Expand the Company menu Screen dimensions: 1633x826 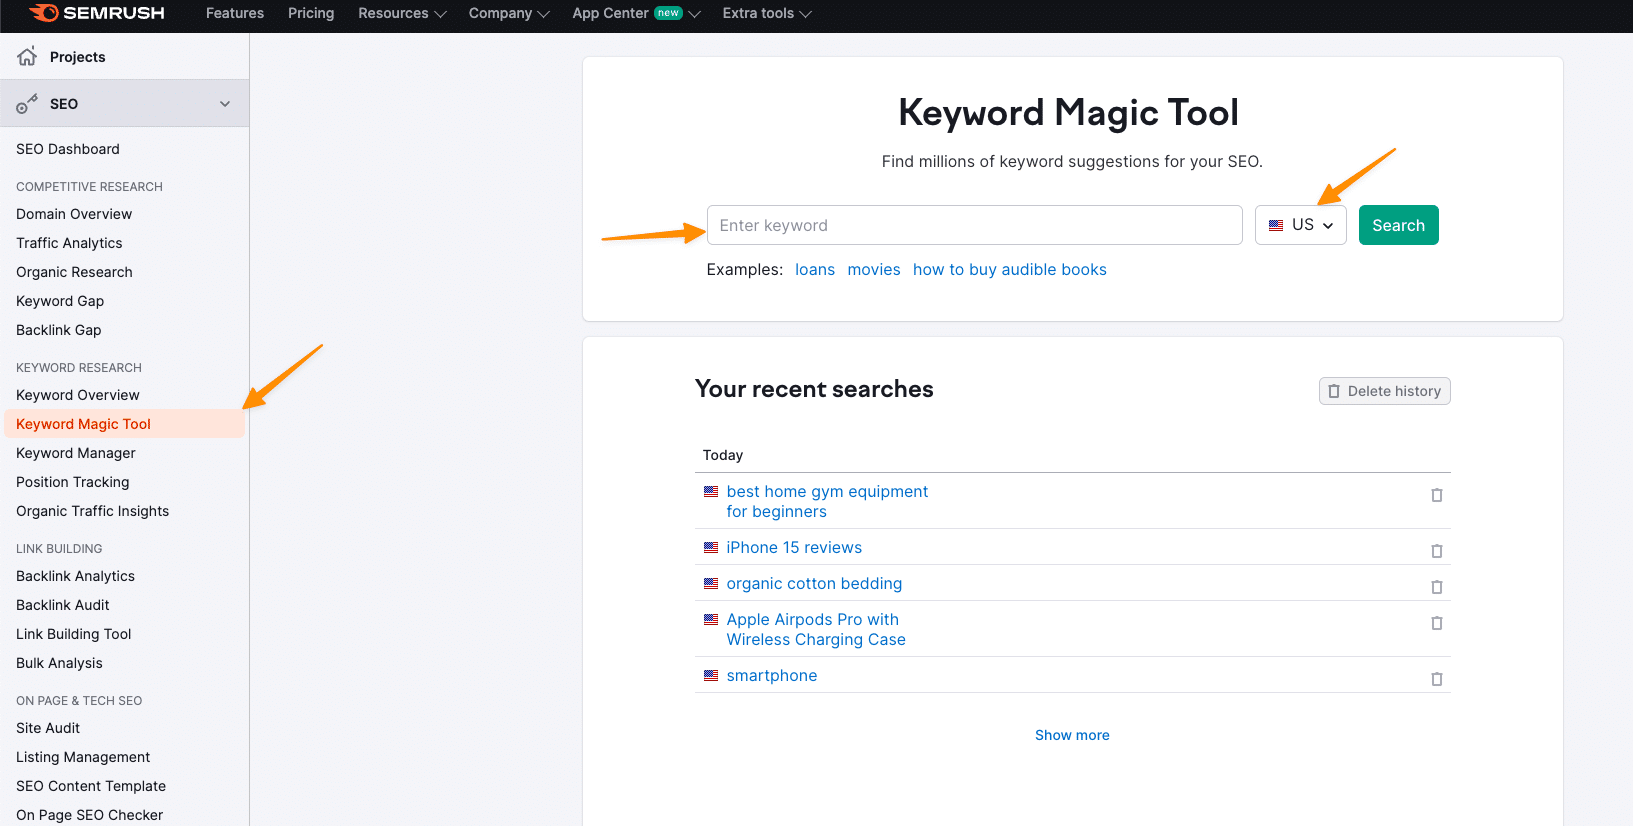[509, 13]
